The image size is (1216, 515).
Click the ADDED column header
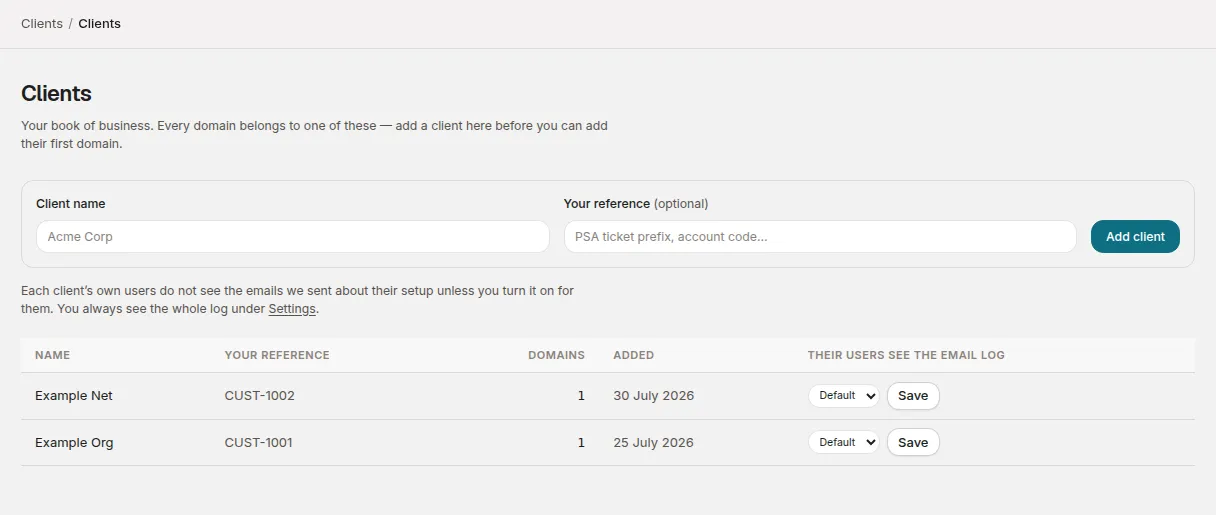[634, 355]
